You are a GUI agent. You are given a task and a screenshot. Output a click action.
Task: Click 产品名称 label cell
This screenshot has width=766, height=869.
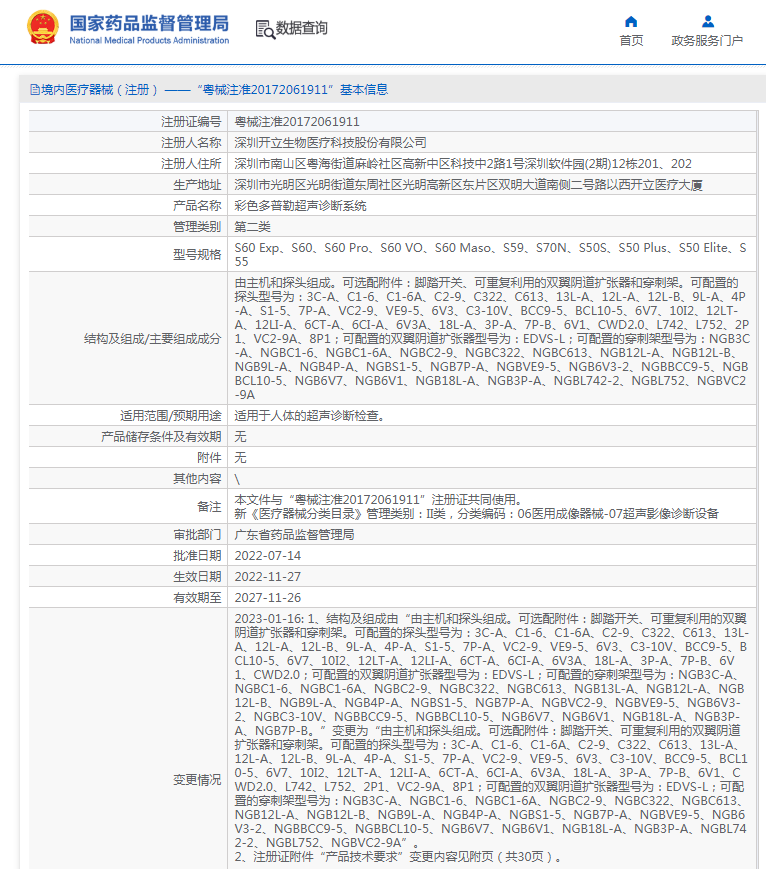[x=128, y=206]
